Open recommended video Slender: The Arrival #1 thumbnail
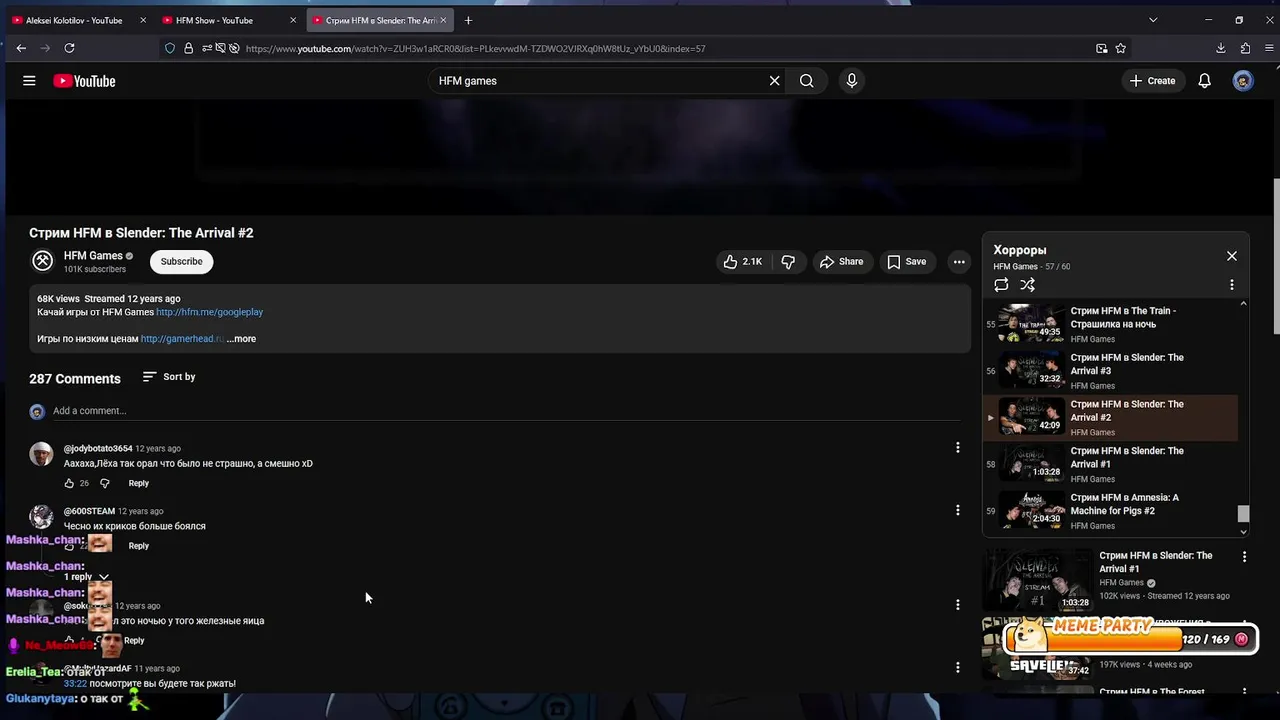This screenshot has height=720, width=1280. click(x=1037, y=579)
